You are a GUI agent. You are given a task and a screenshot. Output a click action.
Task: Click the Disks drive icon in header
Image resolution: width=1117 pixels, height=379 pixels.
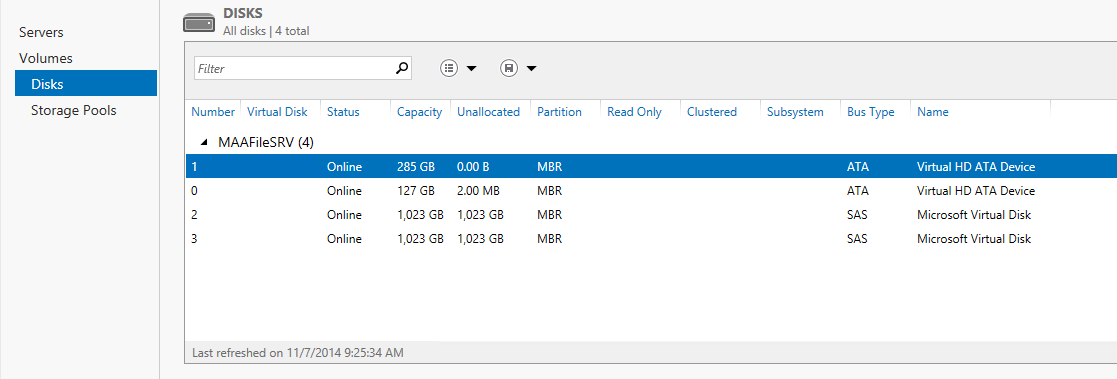click(199, 22)
